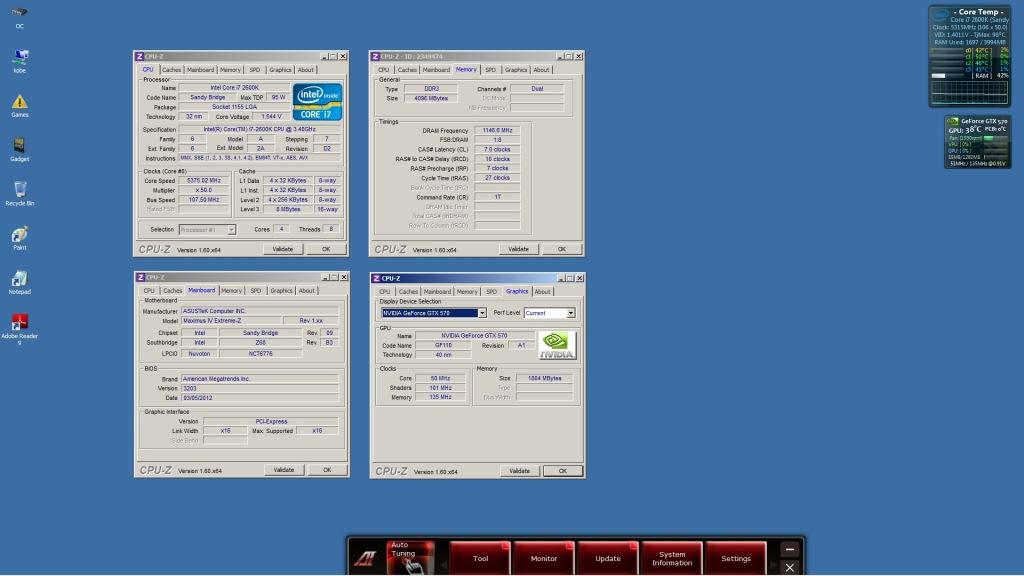Launch Paint from the desktop
This screenshot has height=576, width=1024.
[20, 238]
